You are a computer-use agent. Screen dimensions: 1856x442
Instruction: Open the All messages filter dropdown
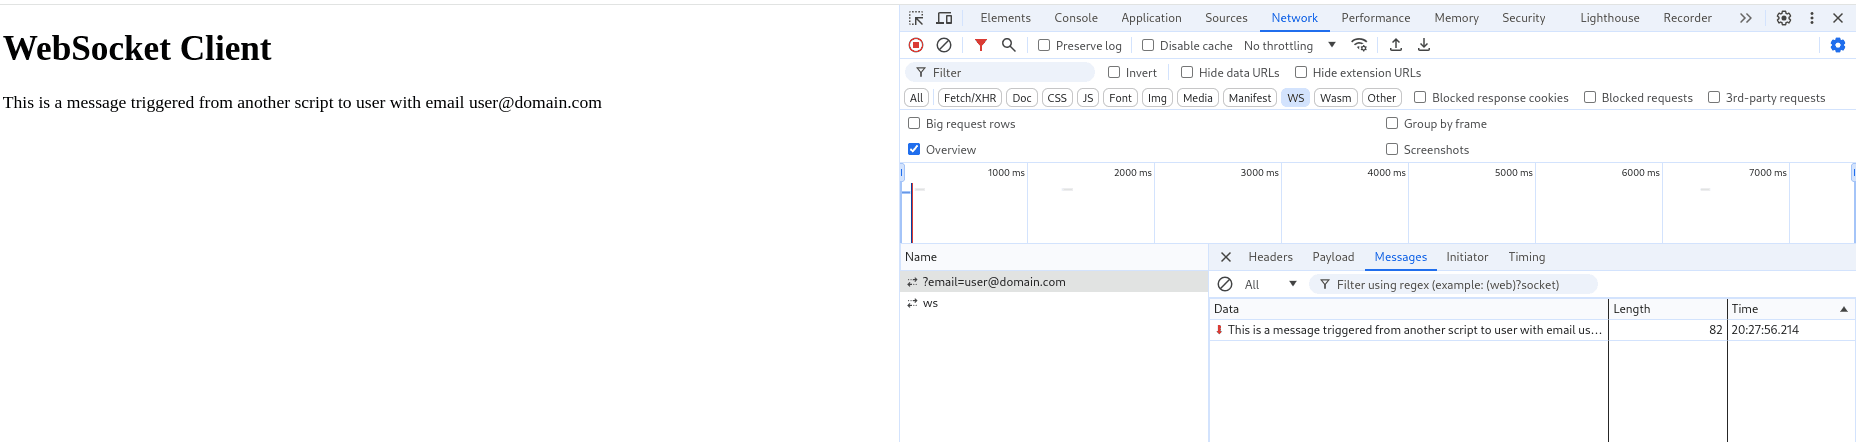[x=1270, y=284]
